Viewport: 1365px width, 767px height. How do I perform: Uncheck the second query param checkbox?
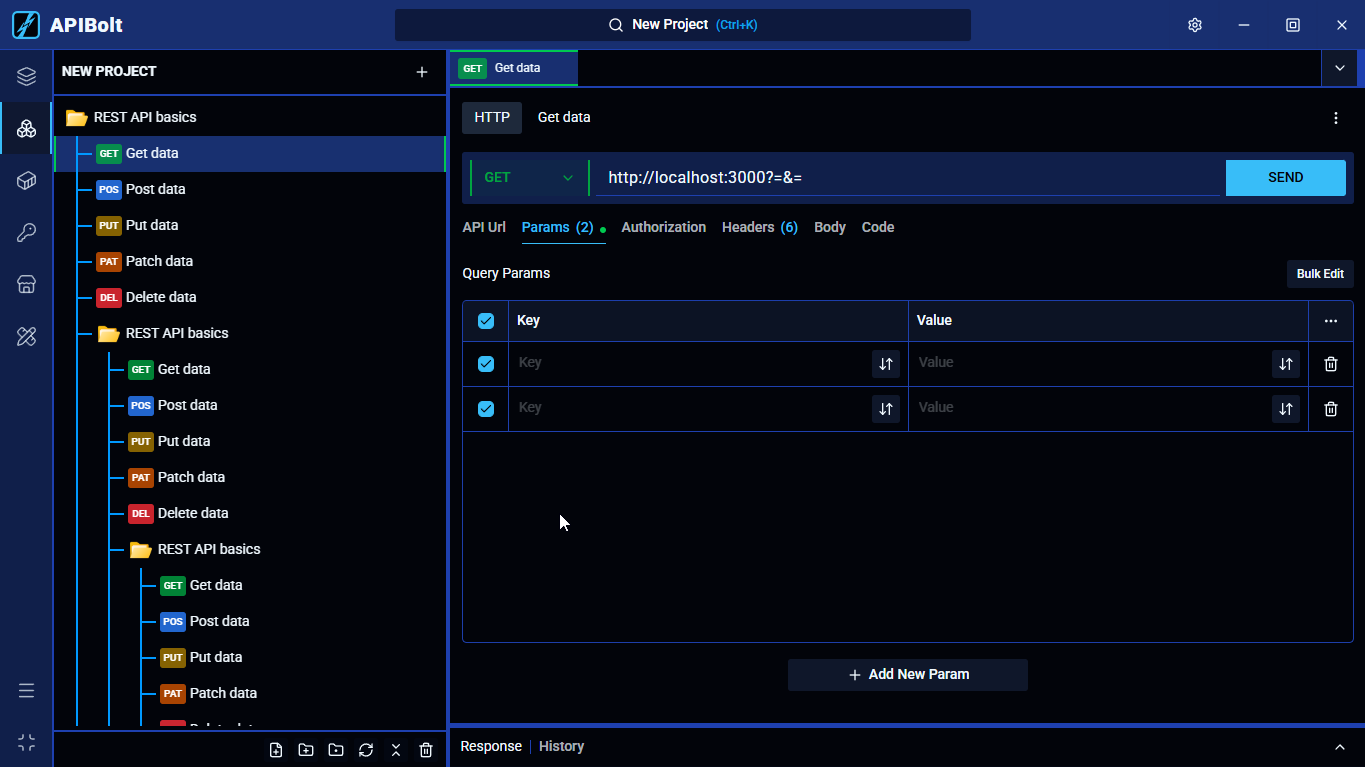click(x=486, y=409)
